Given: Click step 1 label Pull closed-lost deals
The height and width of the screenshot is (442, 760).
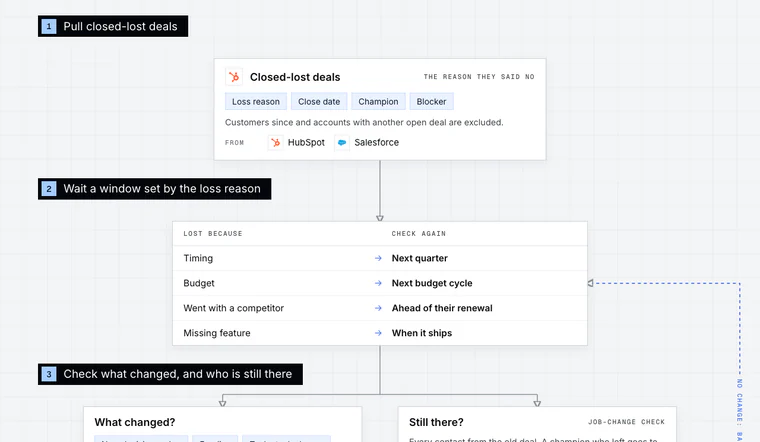Looking at the screenshot, I should click(113, 26).
